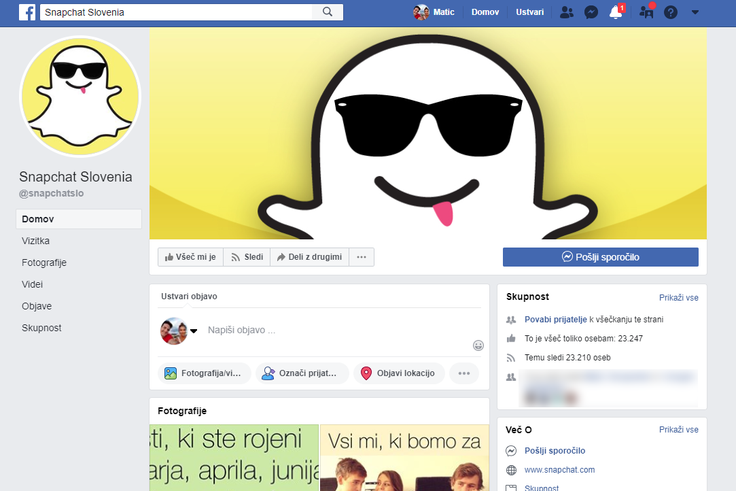Click the Fotografije section heading
This screenshot has height=491, width=736.
point(182,411)
